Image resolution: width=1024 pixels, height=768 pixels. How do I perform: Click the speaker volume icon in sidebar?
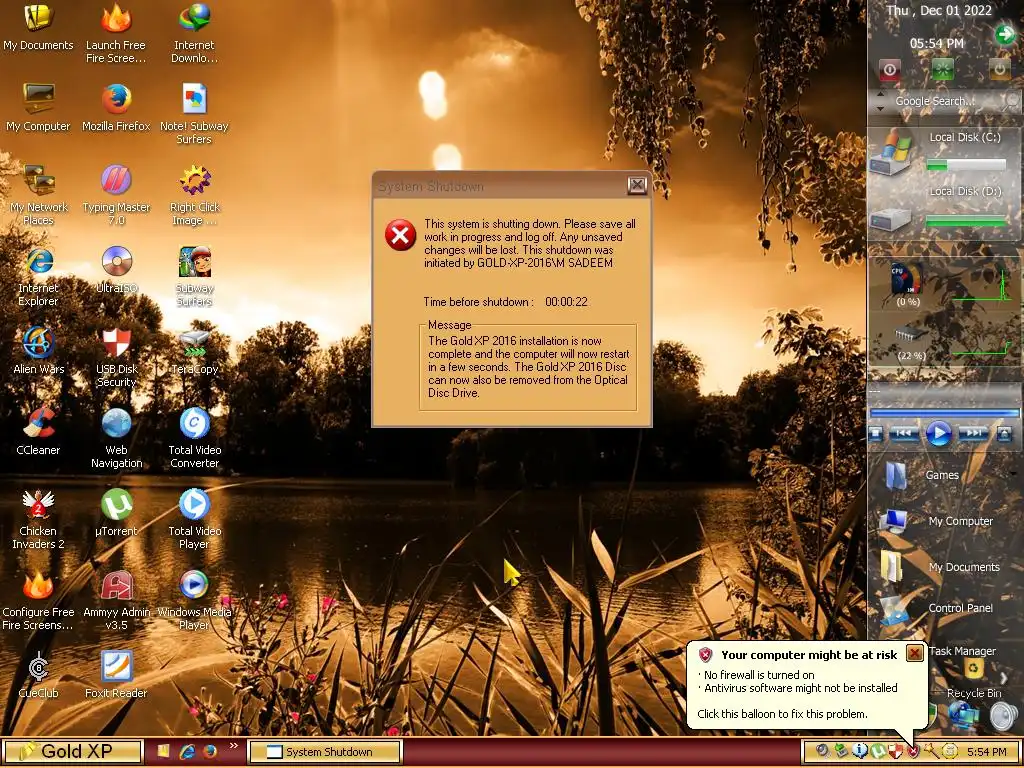pos(1004,716)
